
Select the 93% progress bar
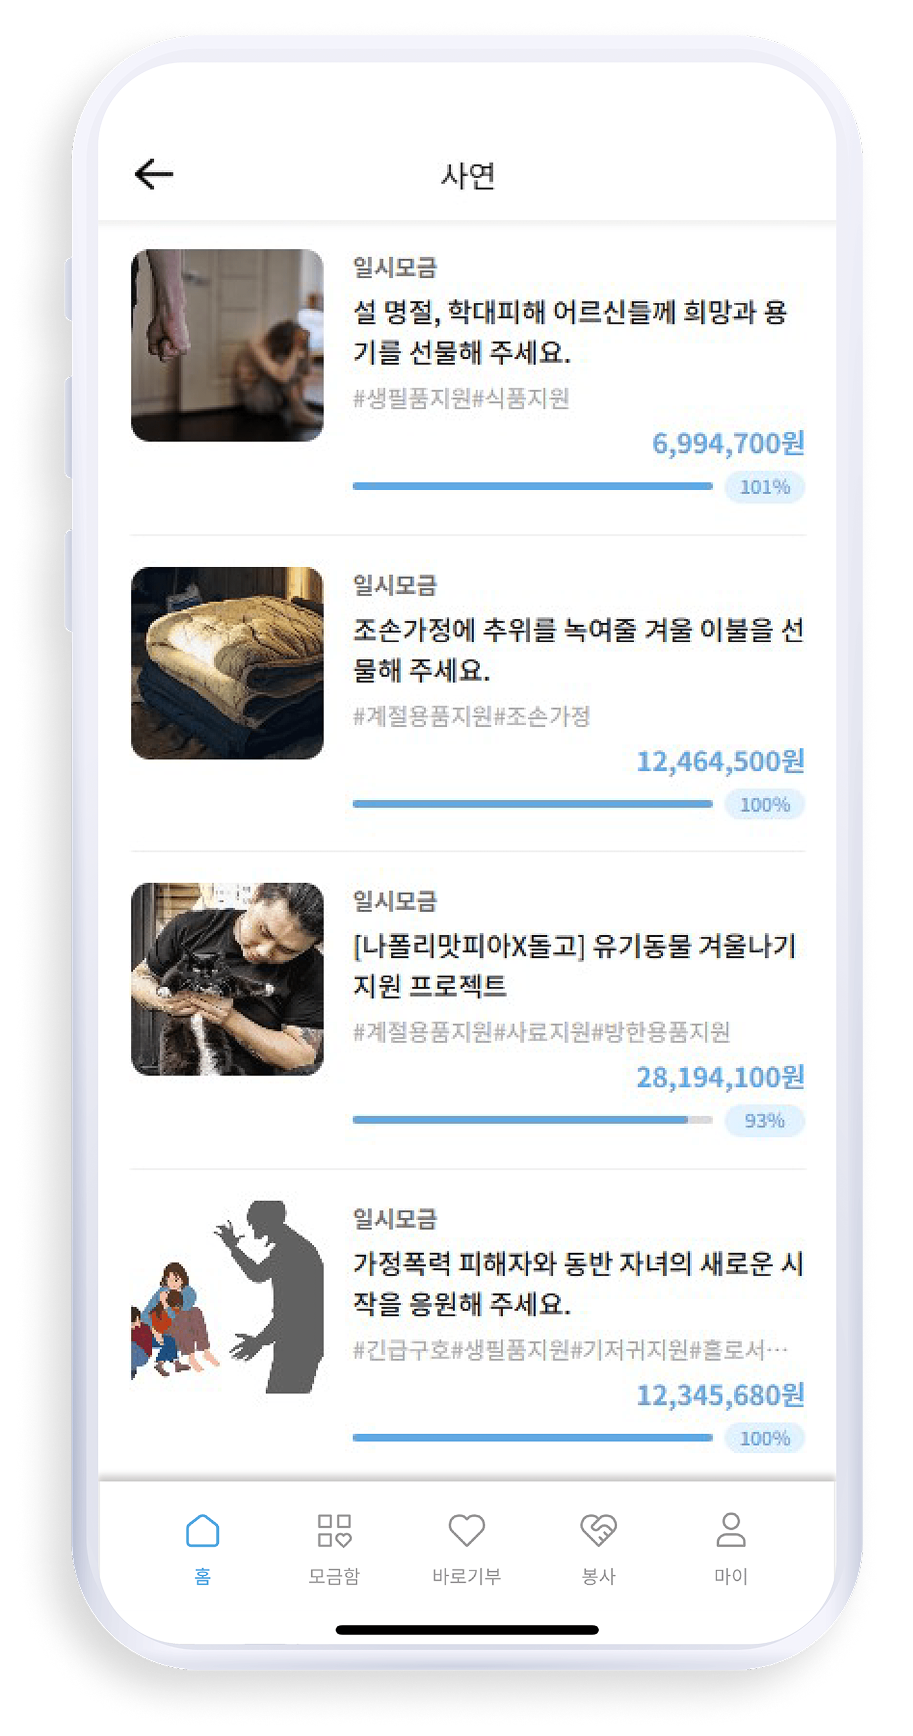[533, 1120]
